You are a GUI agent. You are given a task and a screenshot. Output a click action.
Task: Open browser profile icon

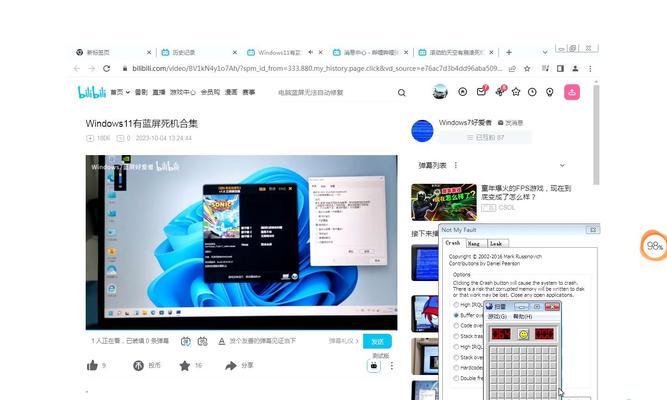(x=575, y=69)
